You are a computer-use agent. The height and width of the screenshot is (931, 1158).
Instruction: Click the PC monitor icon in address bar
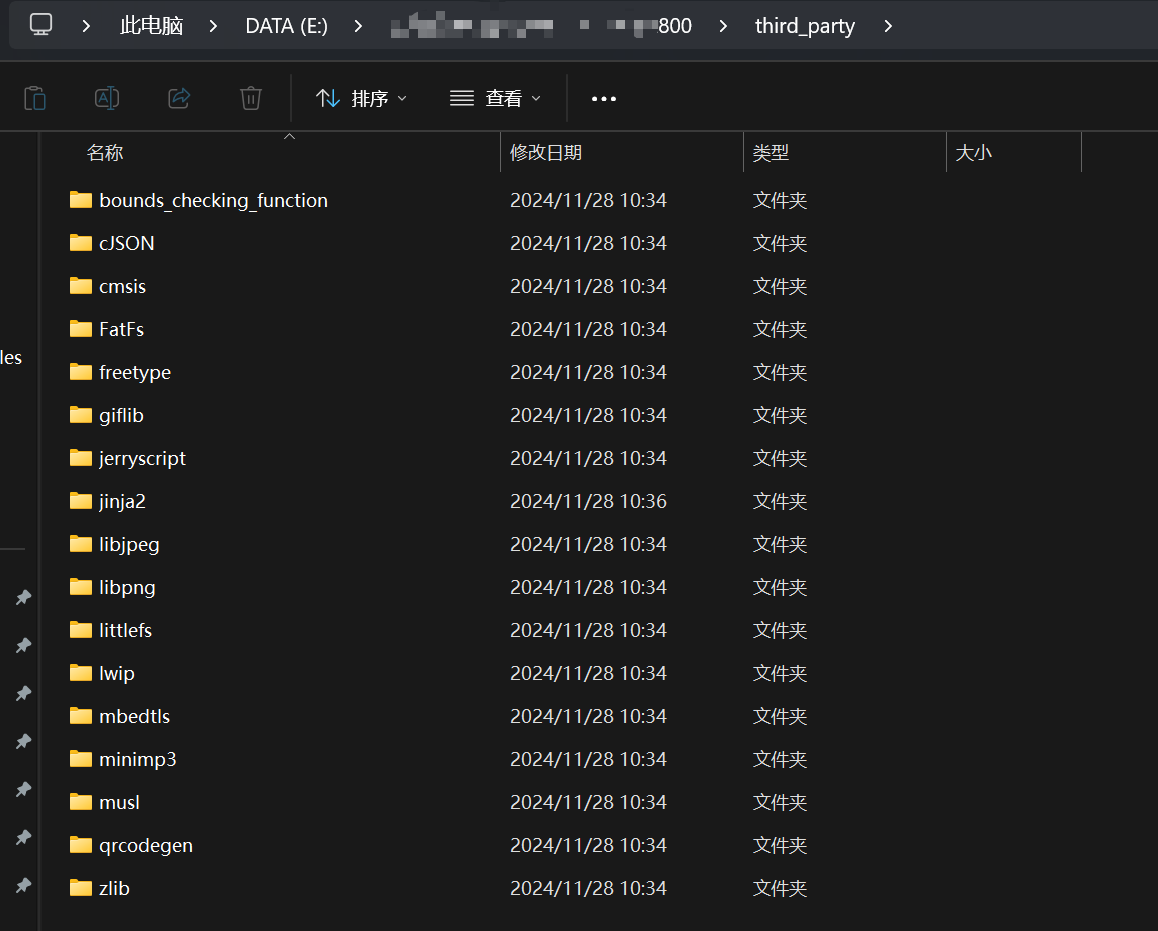41,25
